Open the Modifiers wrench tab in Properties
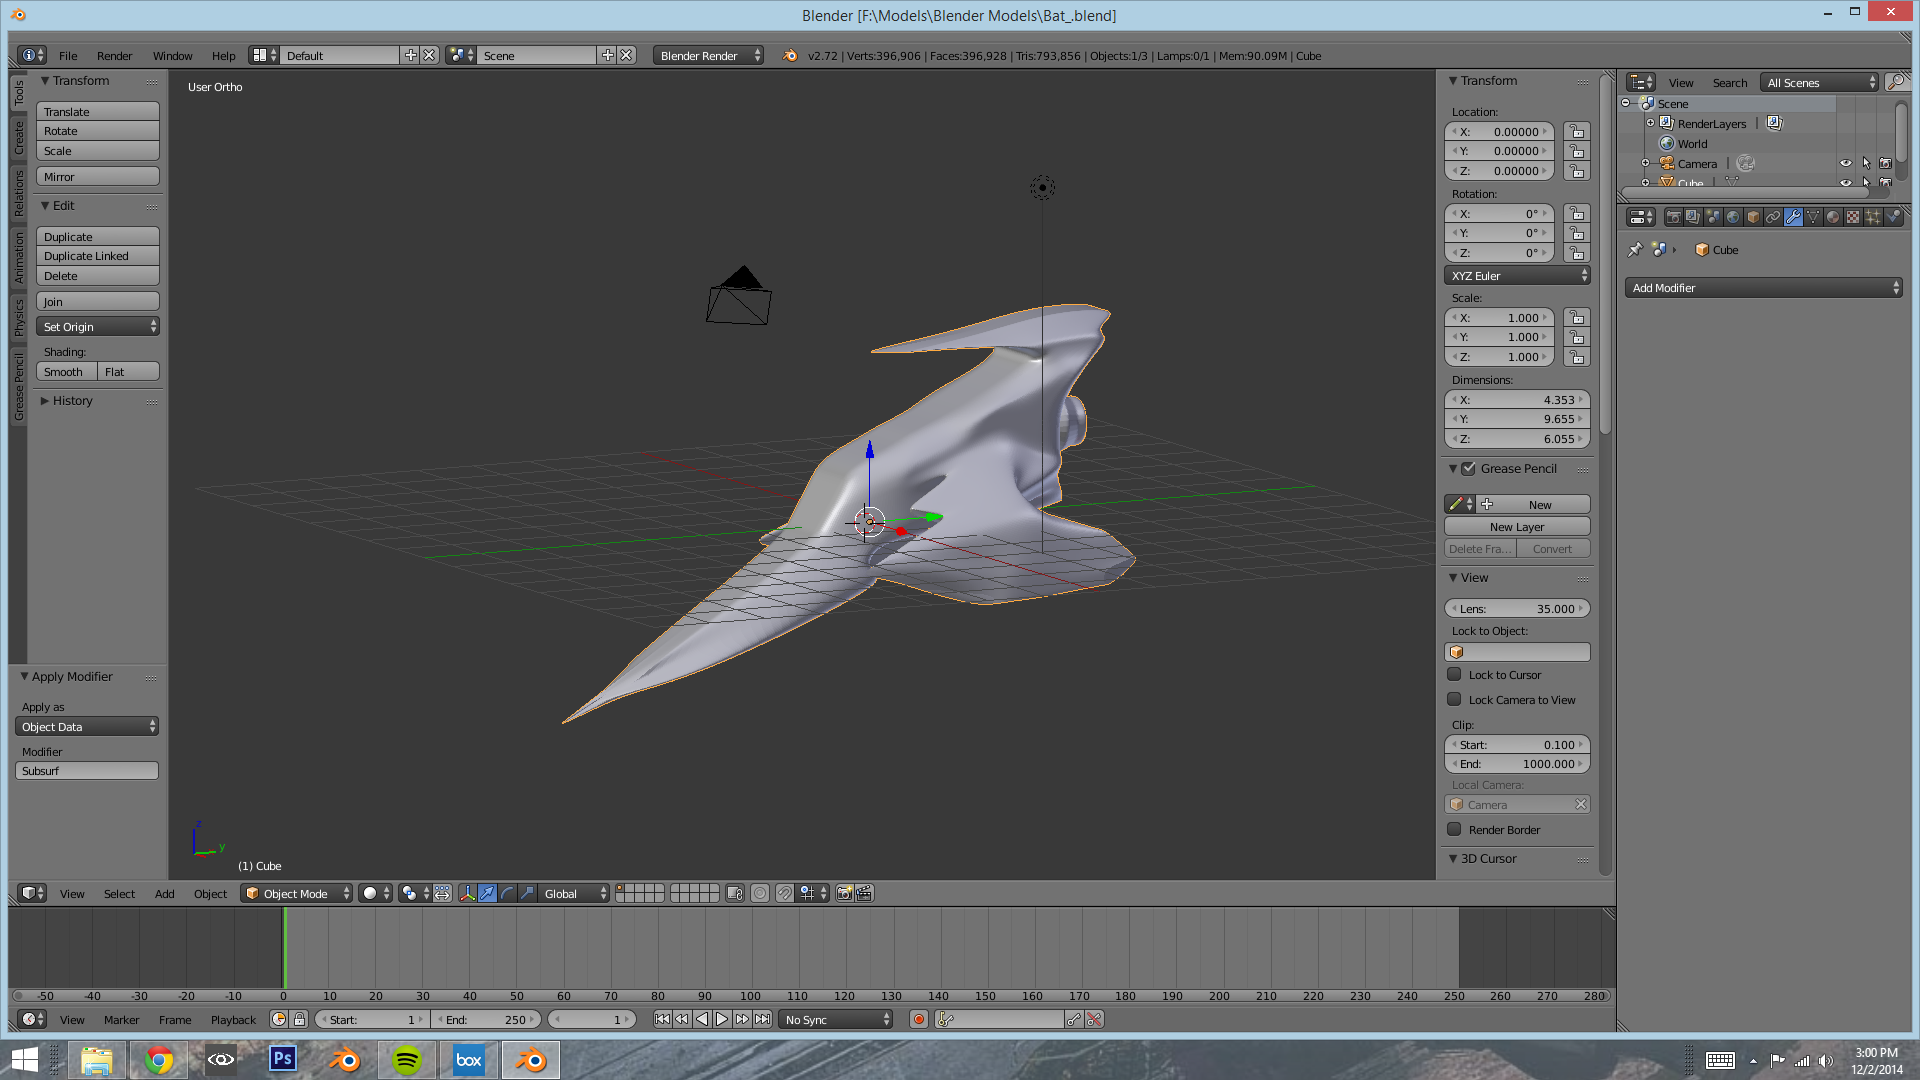Image resolution: width=1920 pixels, height=1080 pixels. 1793,217
